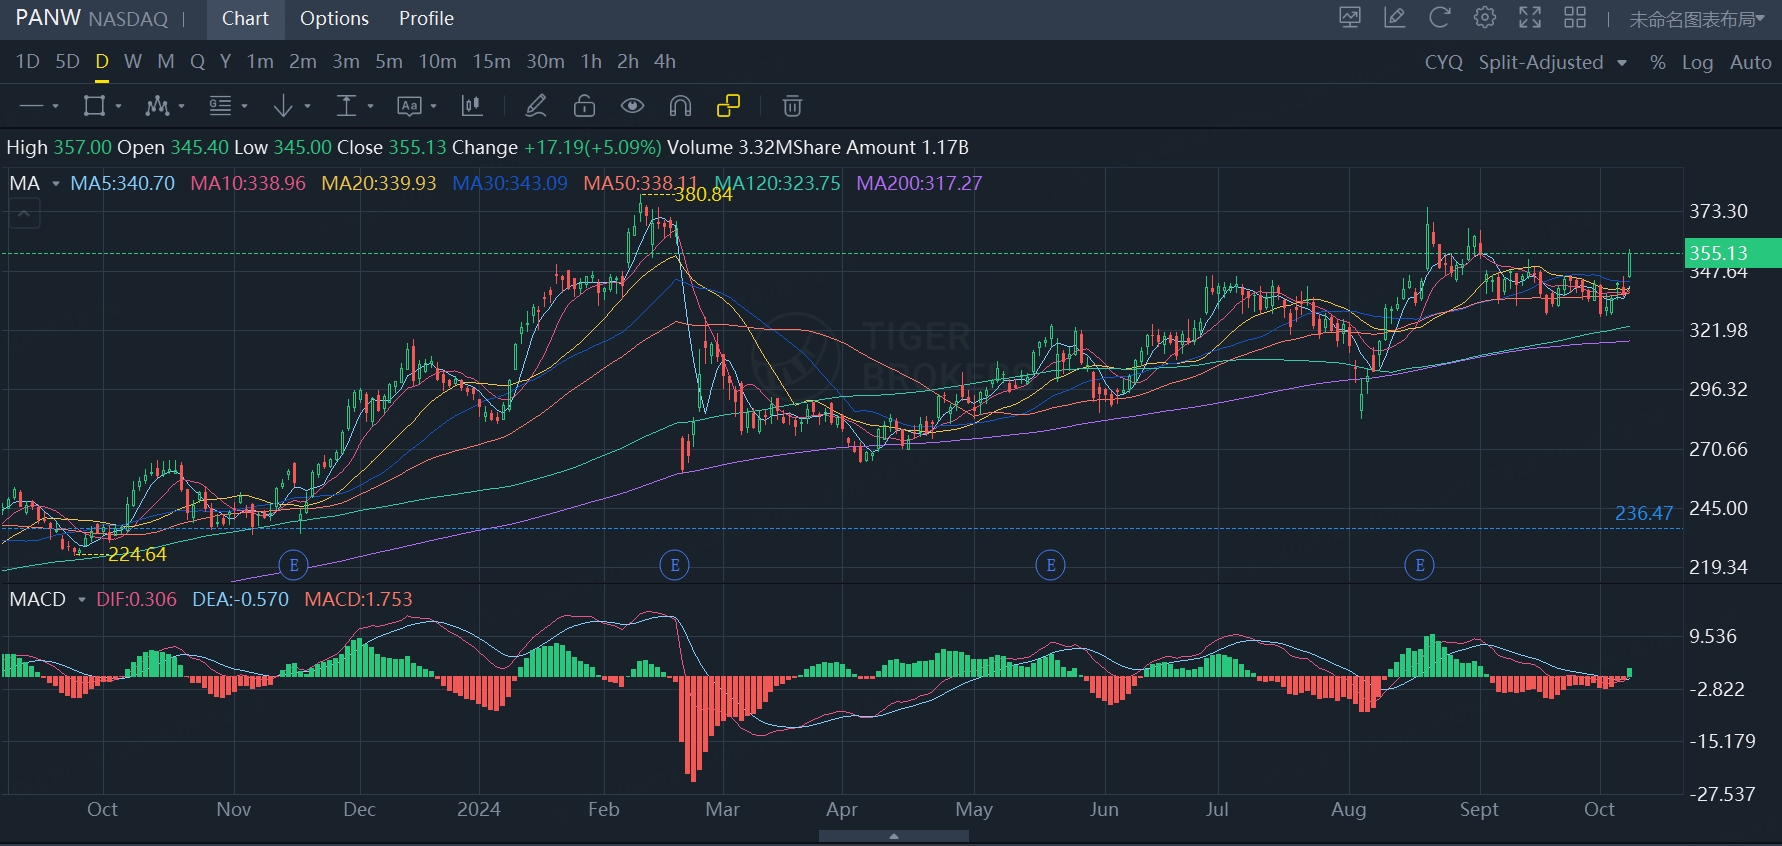The image size is (1782, 846).
Task: Select the monthly M period
Action: [166, 62]
